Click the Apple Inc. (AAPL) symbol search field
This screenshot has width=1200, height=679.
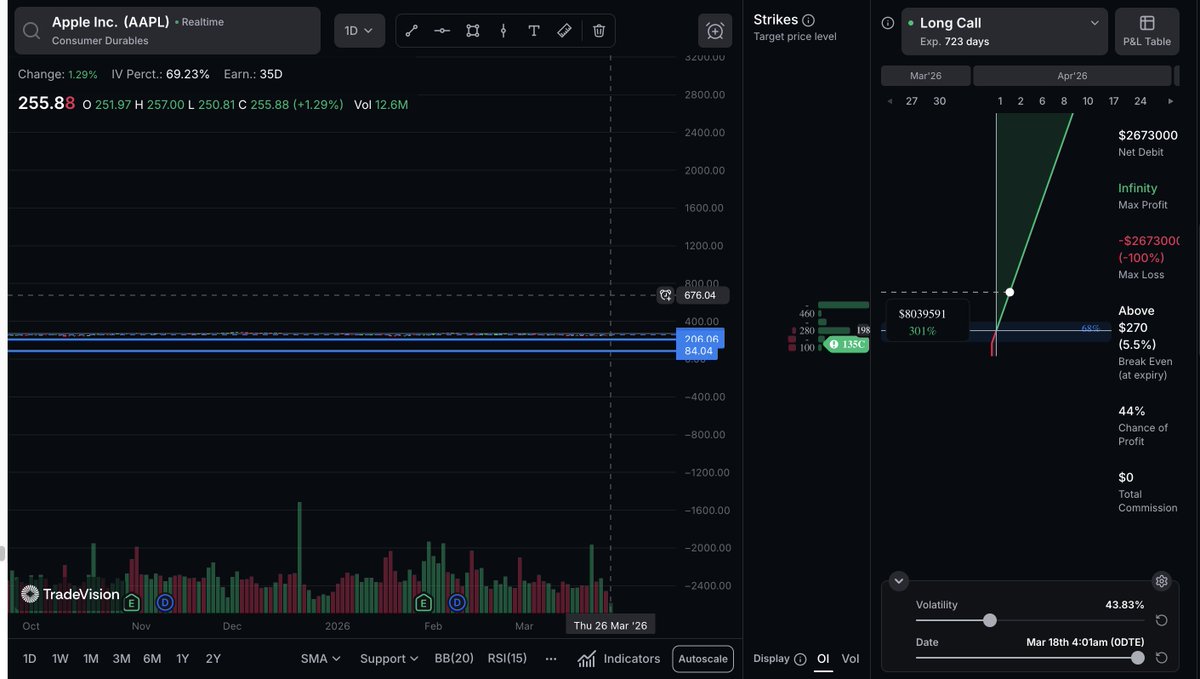[168, 31]
